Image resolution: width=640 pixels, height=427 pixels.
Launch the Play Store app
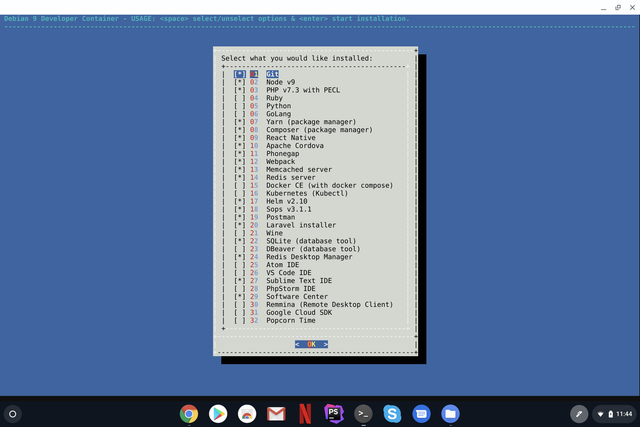click(x=218, y=414)
